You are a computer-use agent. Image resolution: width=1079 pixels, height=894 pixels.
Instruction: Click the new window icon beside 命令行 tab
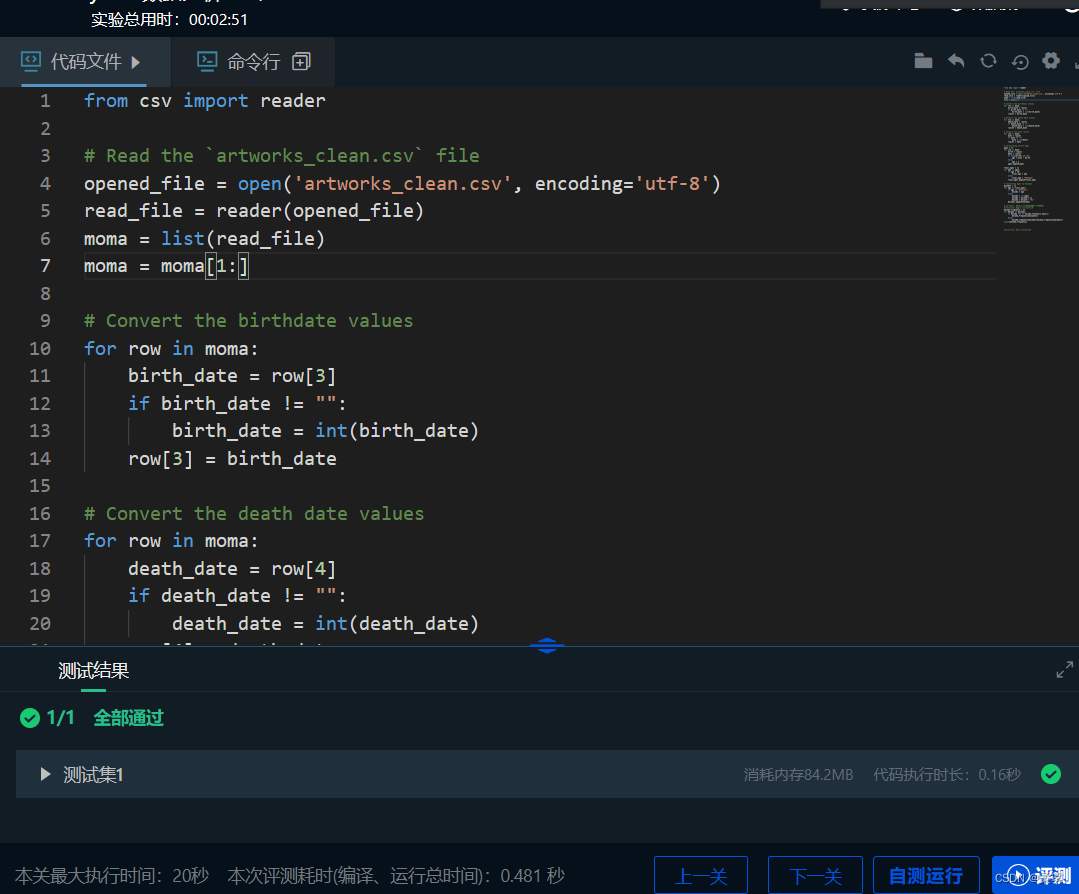(x=303, y=60)
